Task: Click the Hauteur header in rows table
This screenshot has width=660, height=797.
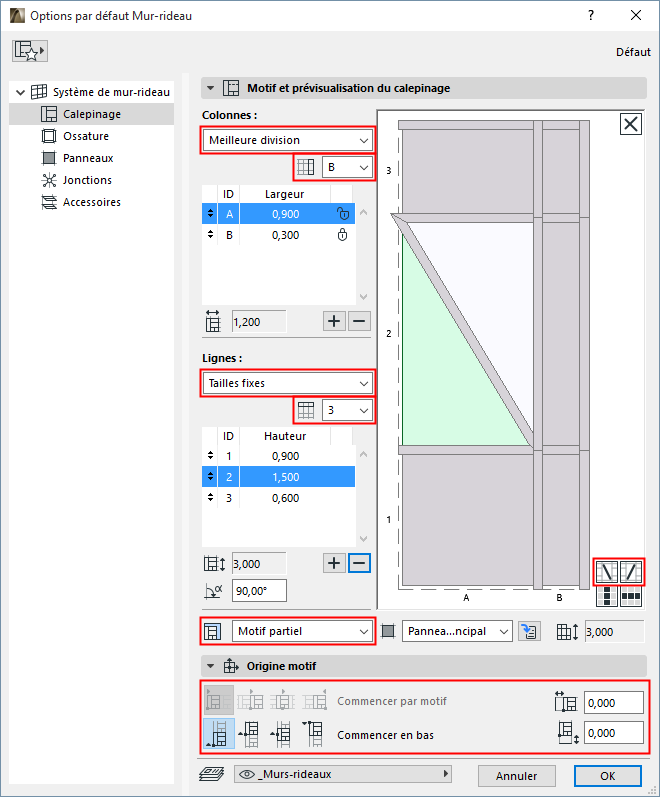Action: [x=285, y=436]
